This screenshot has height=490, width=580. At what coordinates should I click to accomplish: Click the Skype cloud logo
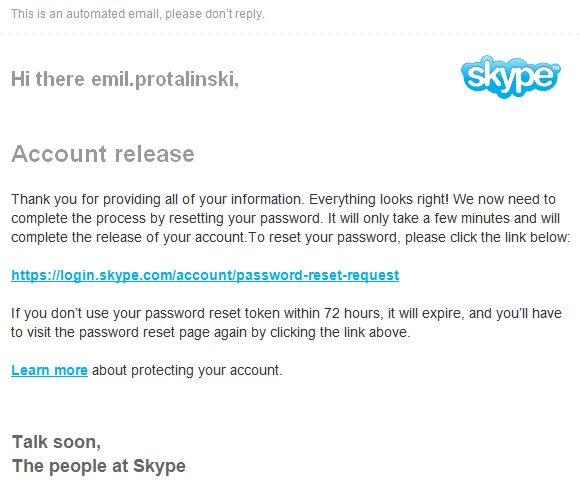511,77
